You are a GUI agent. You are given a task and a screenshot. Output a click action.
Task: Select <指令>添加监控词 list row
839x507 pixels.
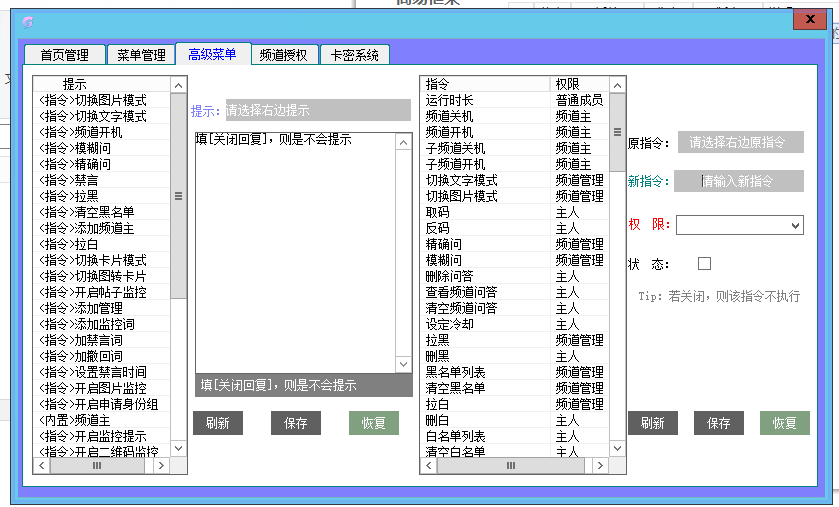(x=102, y=324)
